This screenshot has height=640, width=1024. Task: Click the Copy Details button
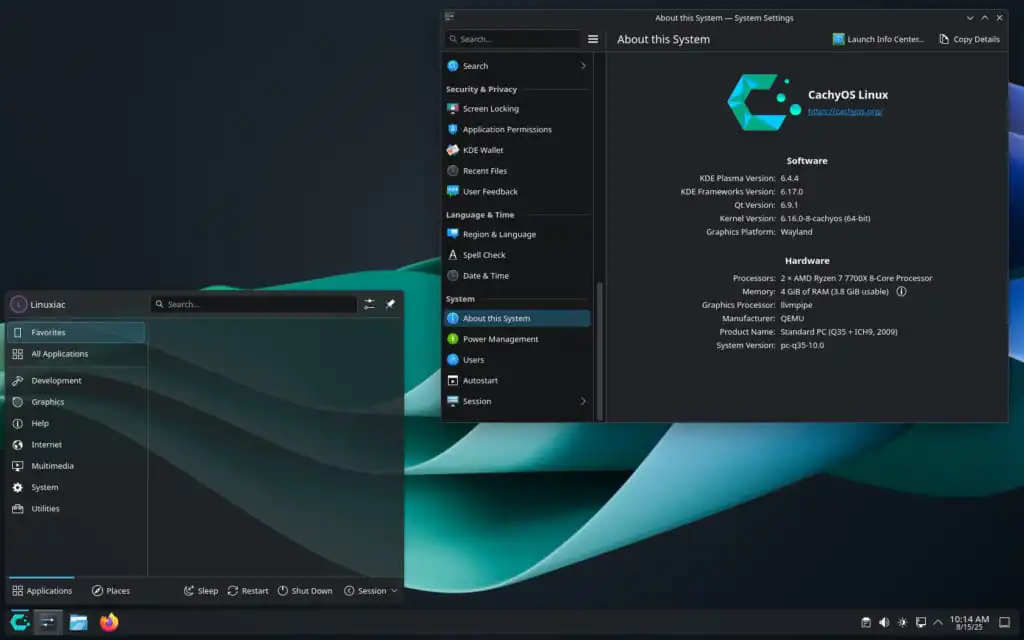[x=969, y=39]
